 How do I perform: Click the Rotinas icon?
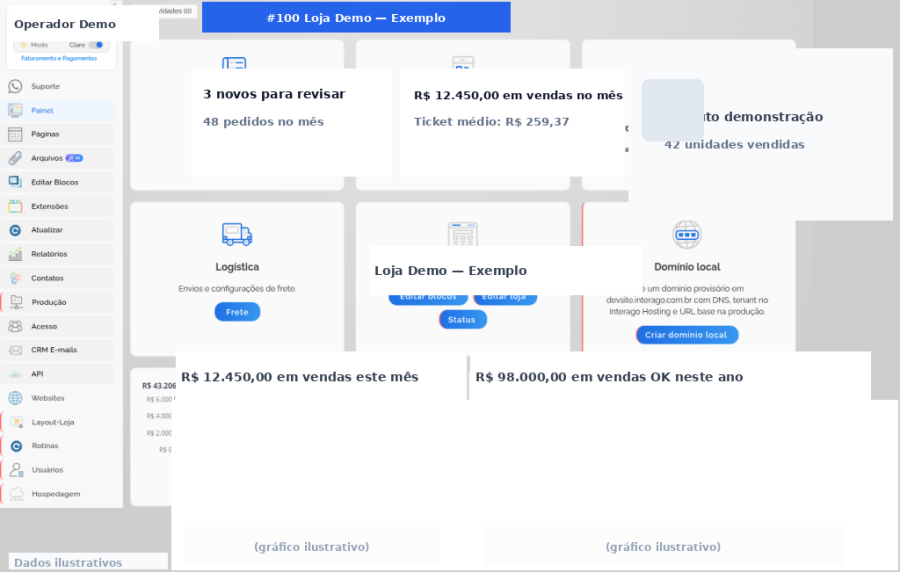(x=16, y=446)
